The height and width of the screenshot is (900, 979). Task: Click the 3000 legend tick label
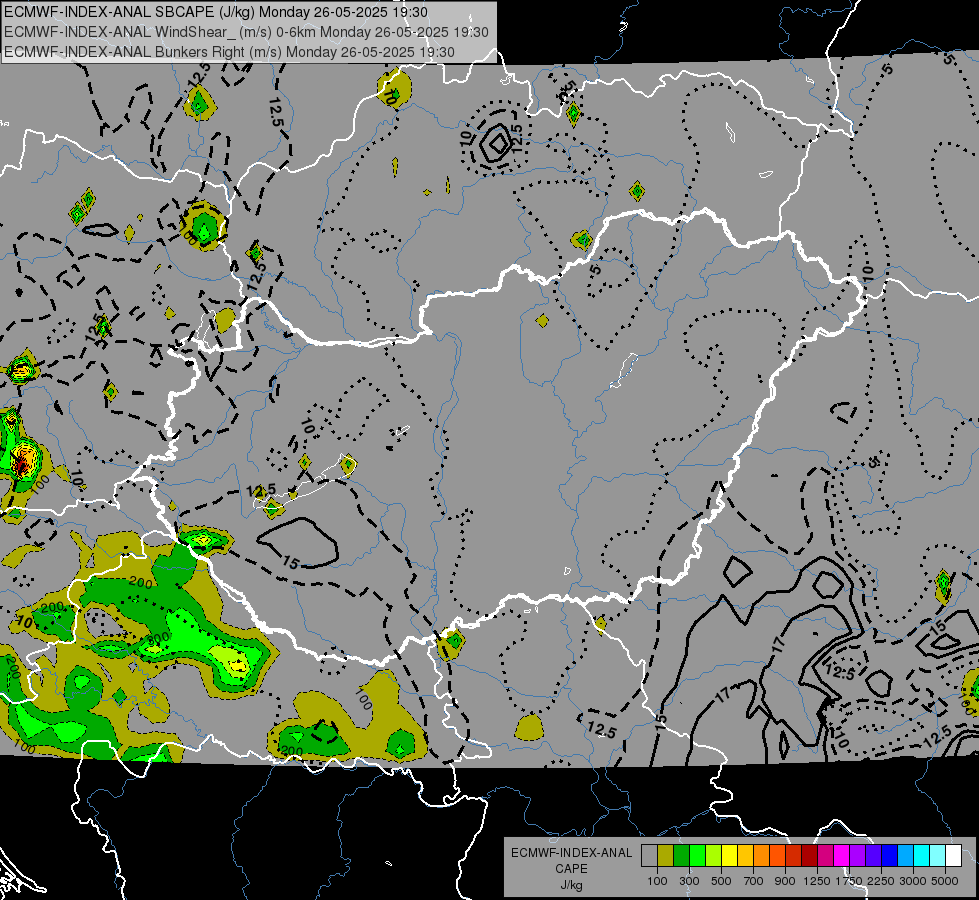click(913, 881)
